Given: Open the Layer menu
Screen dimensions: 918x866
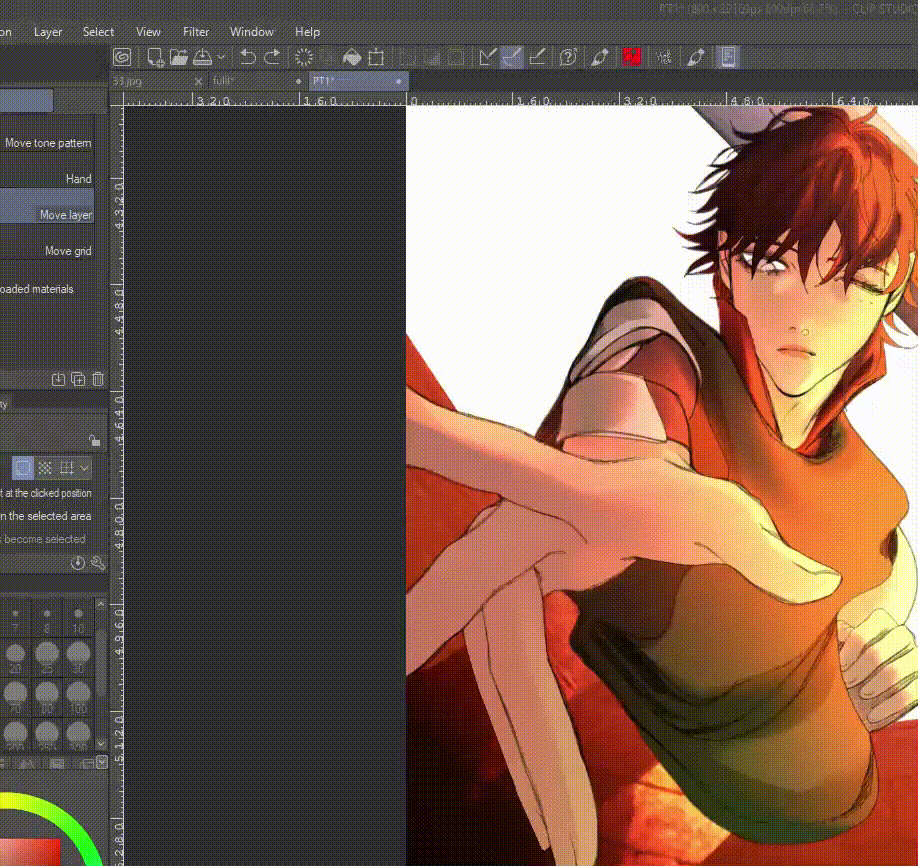Looking at the screenshot, I should pos(48,32).
